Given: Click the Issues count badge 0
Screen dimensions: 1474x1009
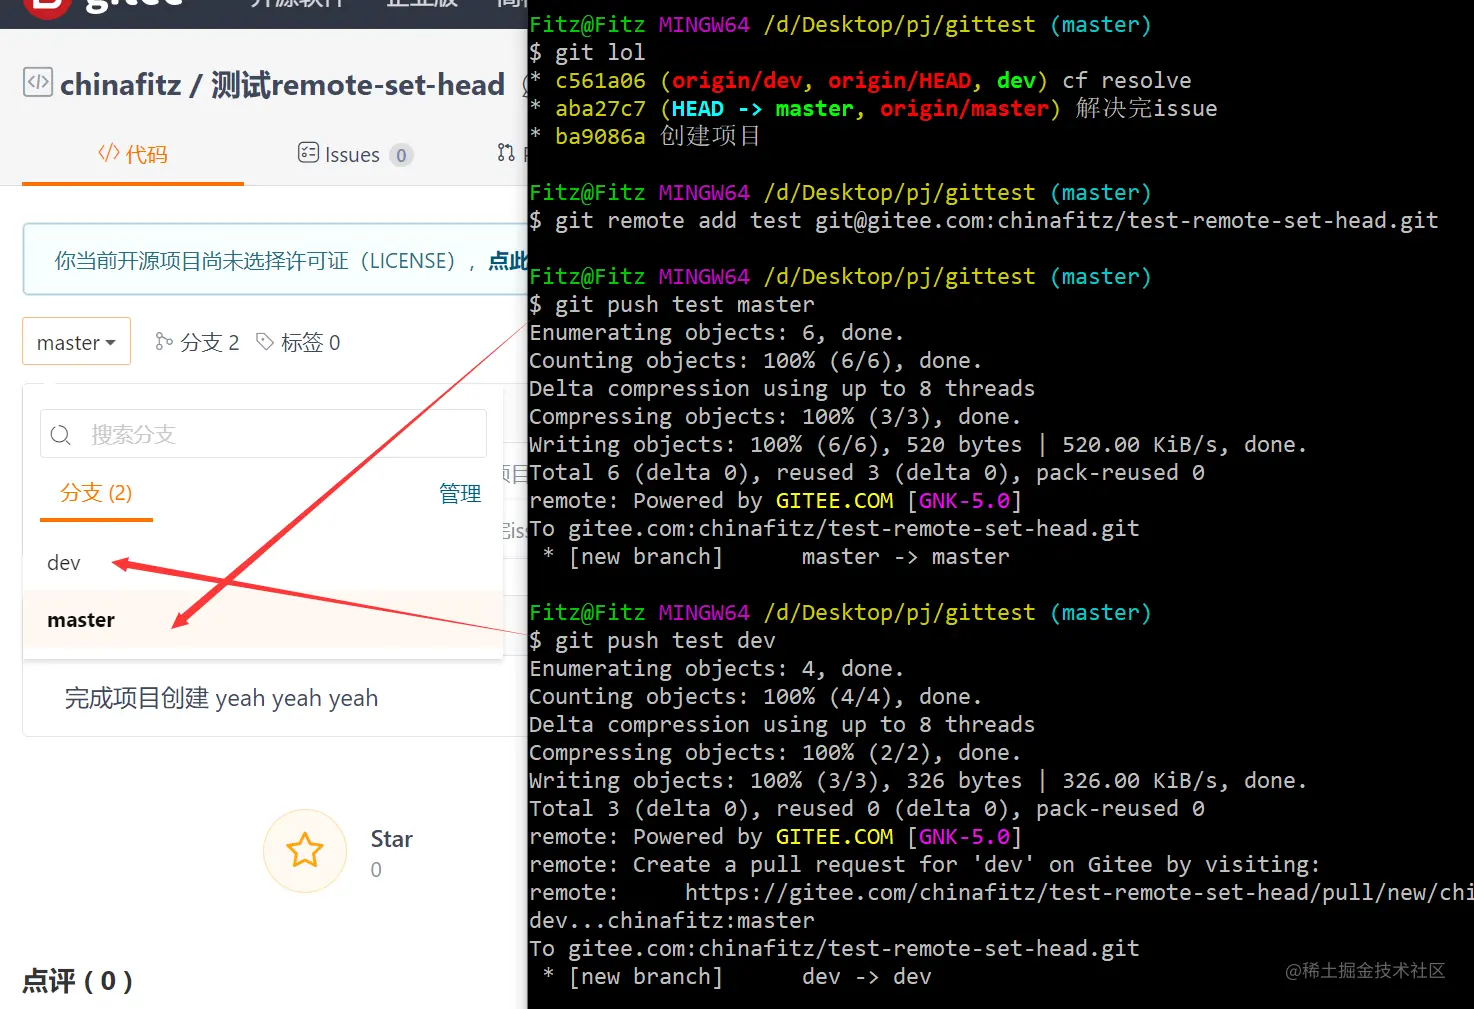Looking at the screenshot, I should pyautogui.click(x=401, y=155).
